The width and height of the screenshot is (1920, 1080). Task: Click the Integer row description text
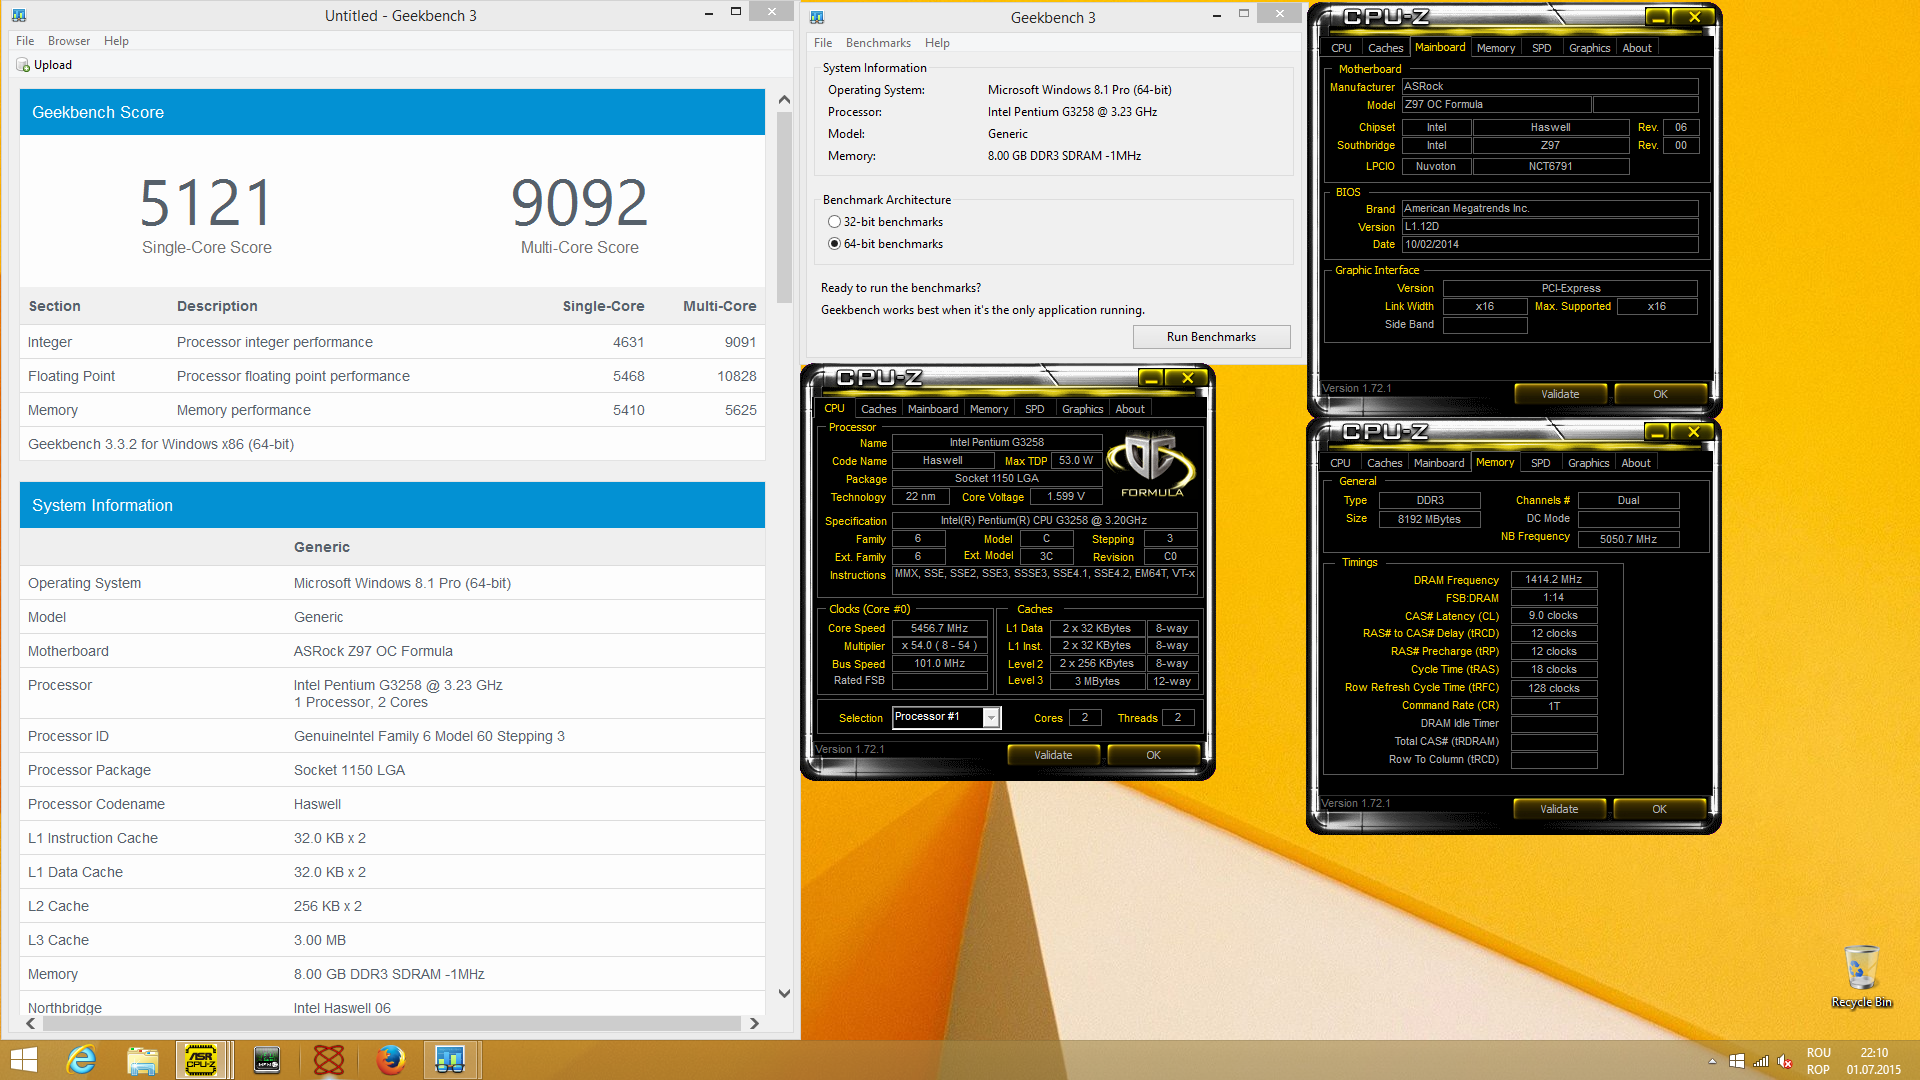point(274,342)
